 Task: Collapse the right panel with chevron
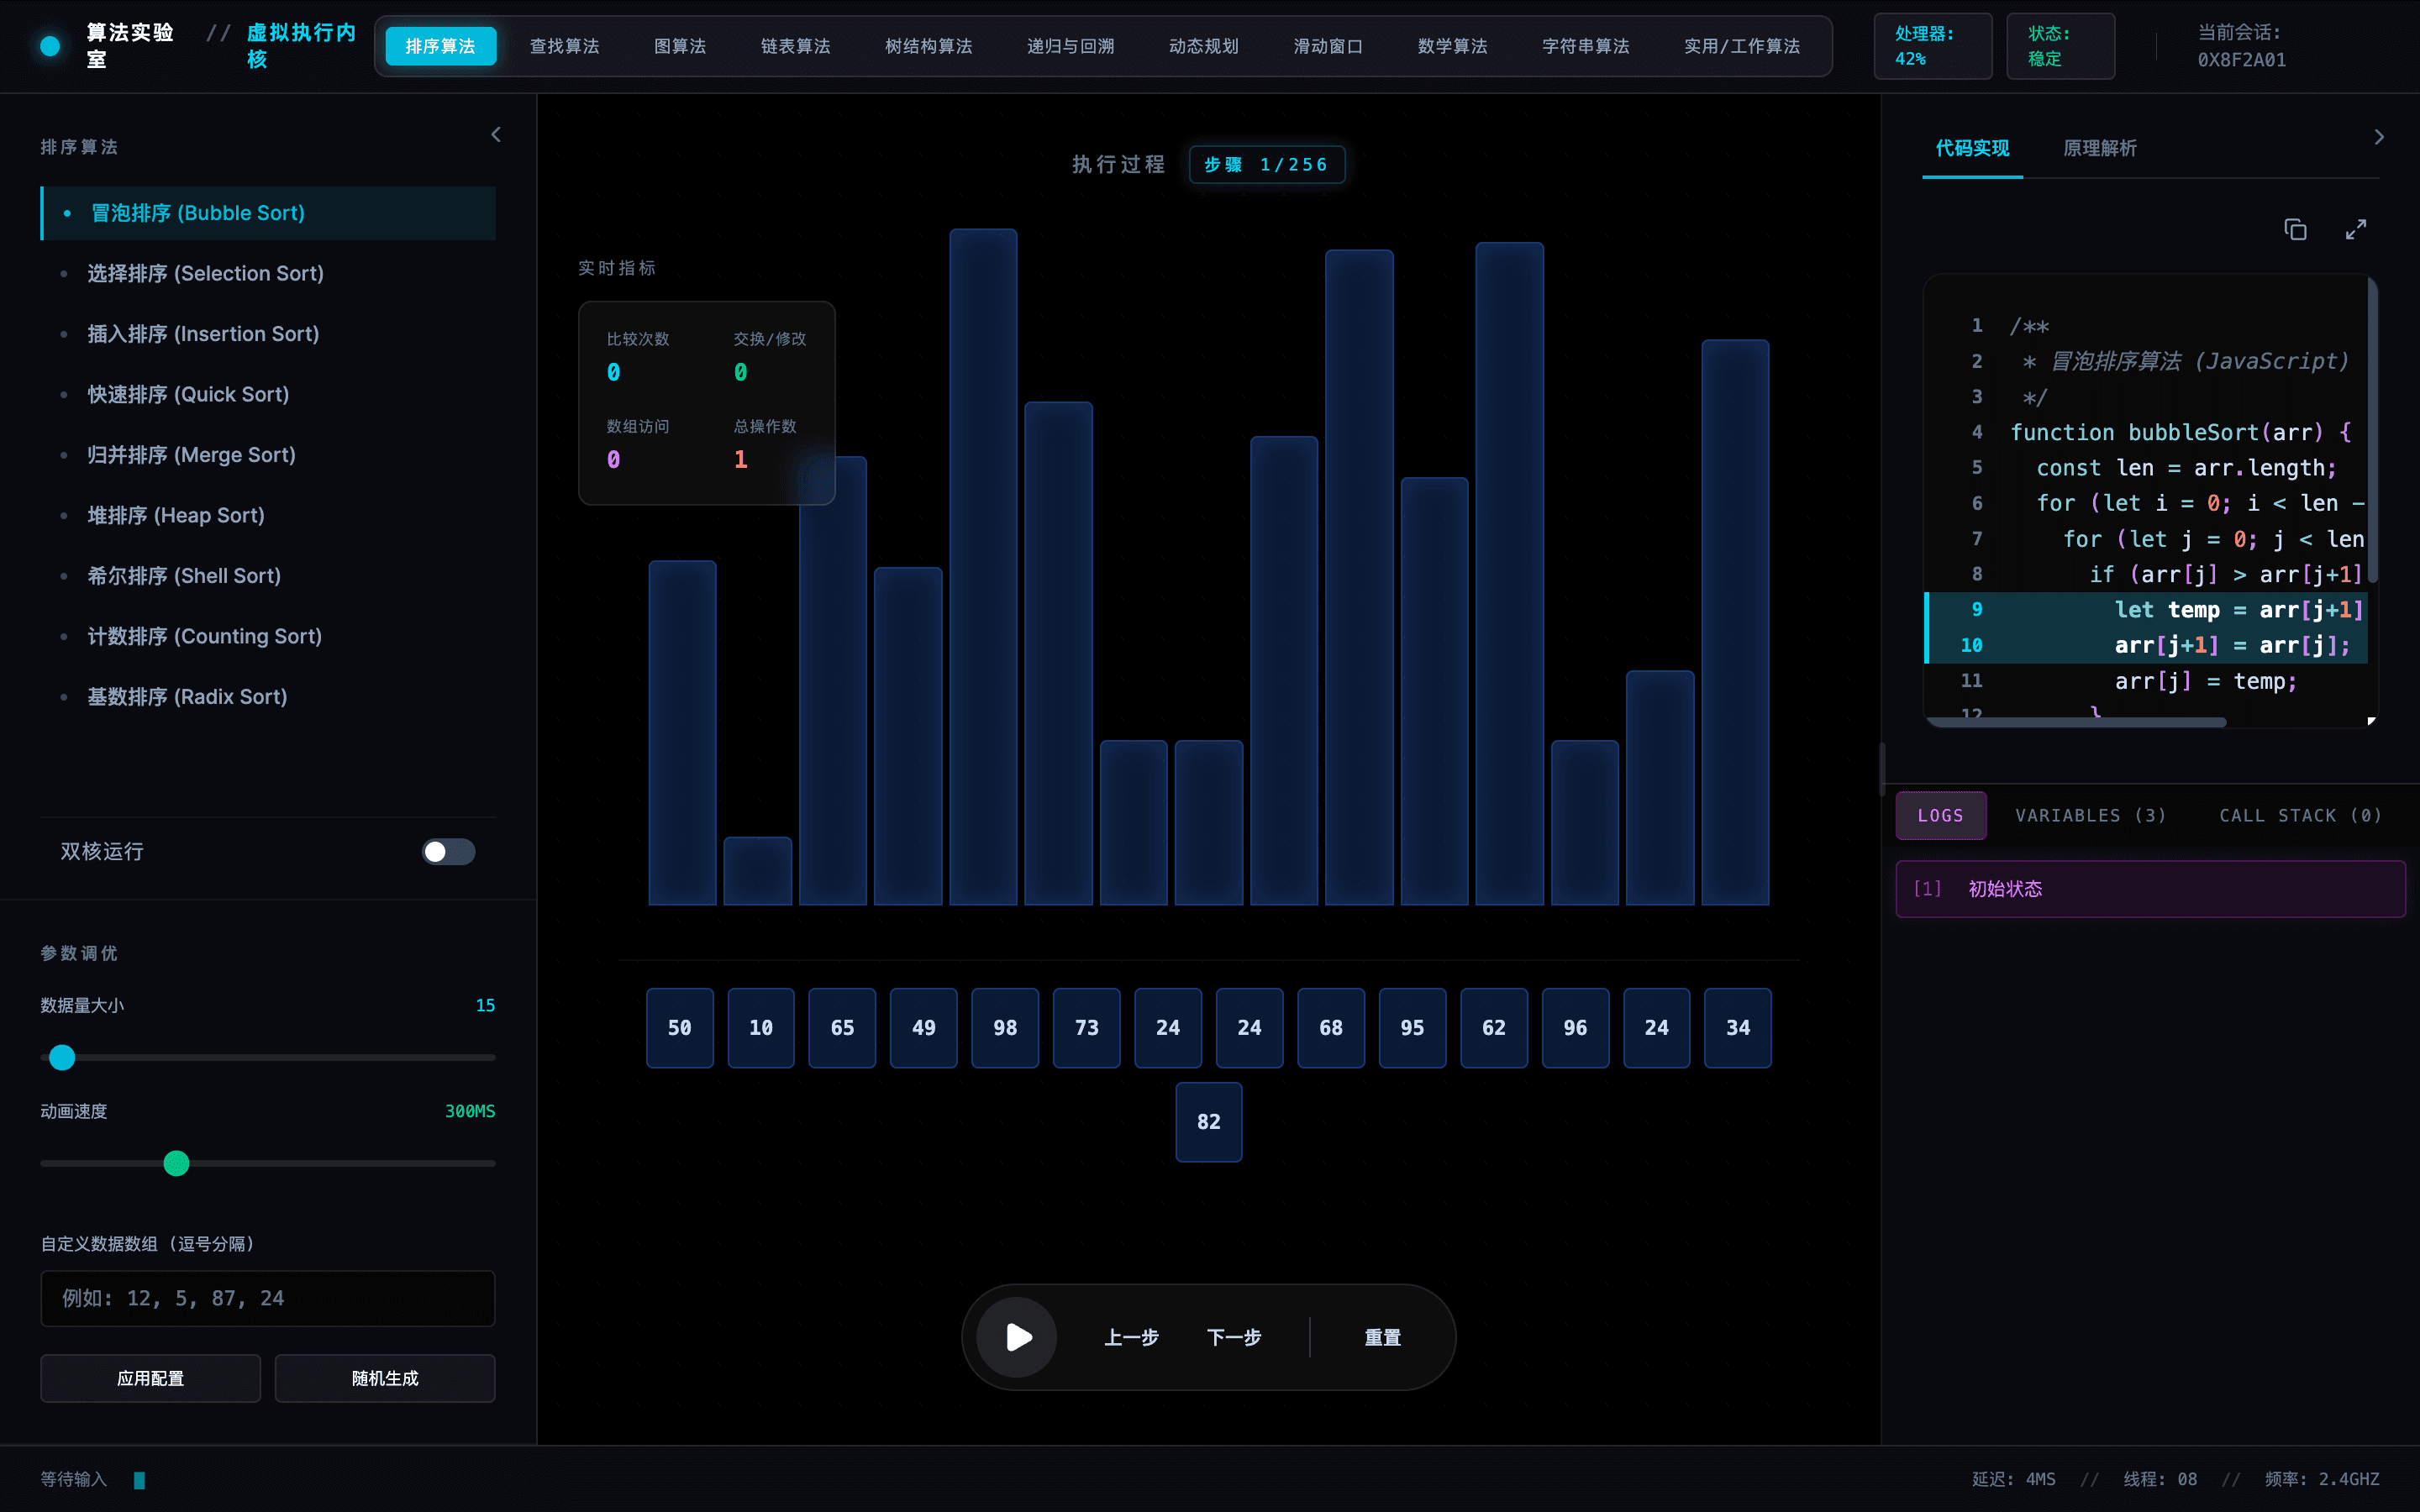point(2379,137)
